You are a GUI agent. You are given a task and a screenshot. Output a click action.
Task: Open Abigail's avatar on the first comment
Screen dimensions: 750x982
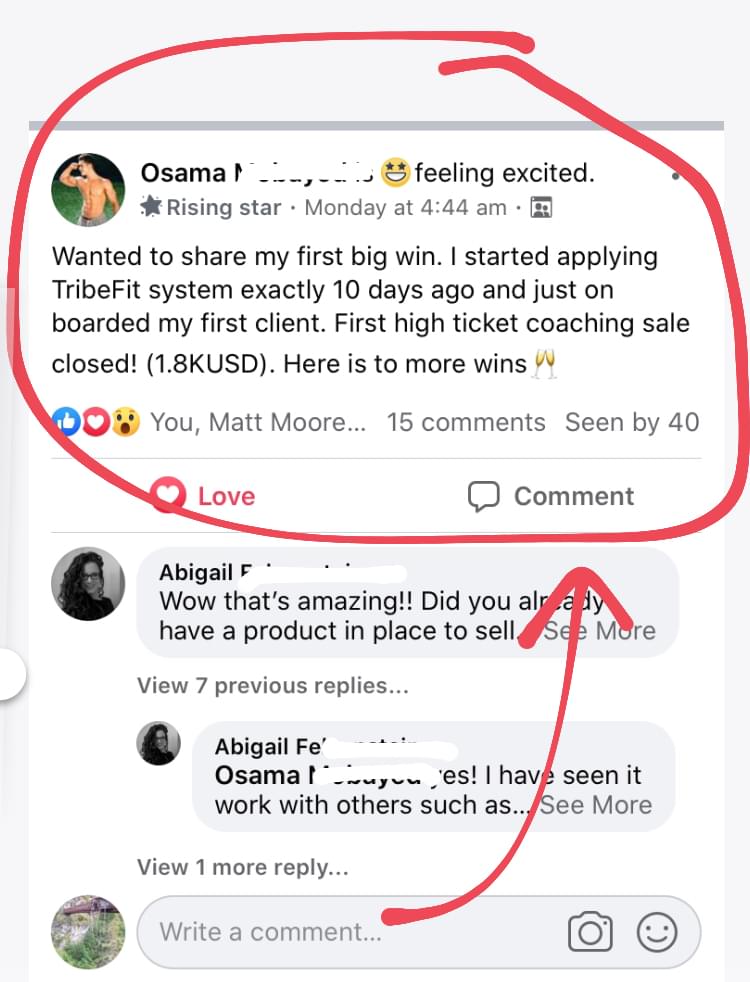(x=88, y=583)
